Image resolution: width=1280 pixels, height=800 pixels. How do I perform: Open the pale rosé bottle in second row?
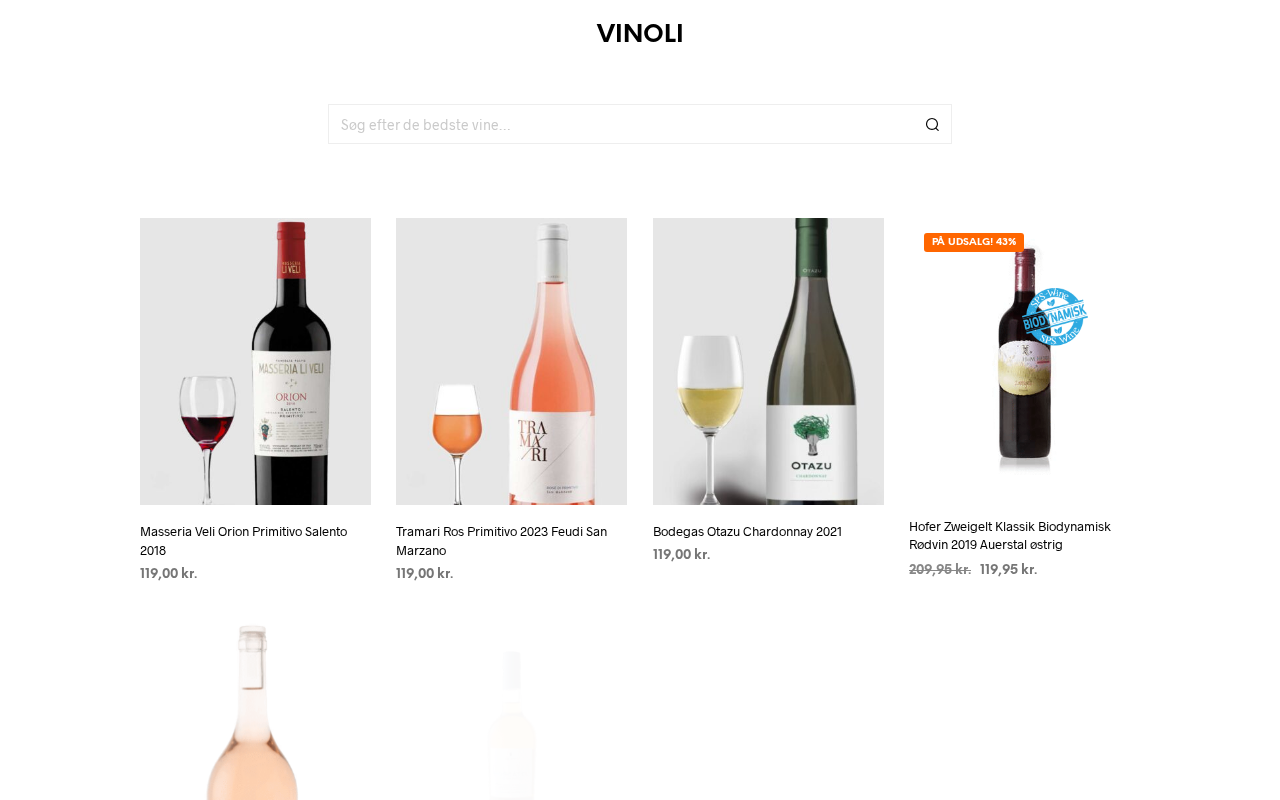coord(255,712)
